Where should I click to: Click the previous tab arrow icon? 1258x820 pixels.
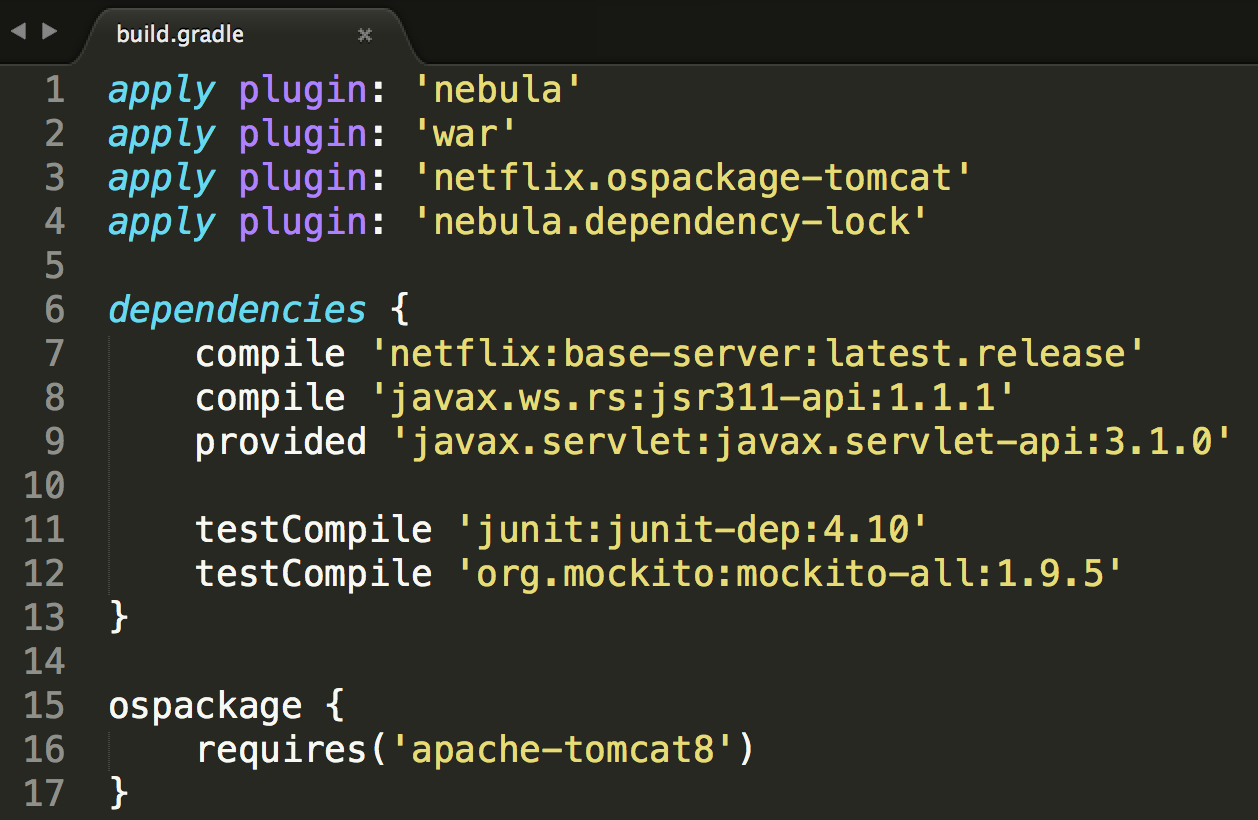tap(17, 31)
